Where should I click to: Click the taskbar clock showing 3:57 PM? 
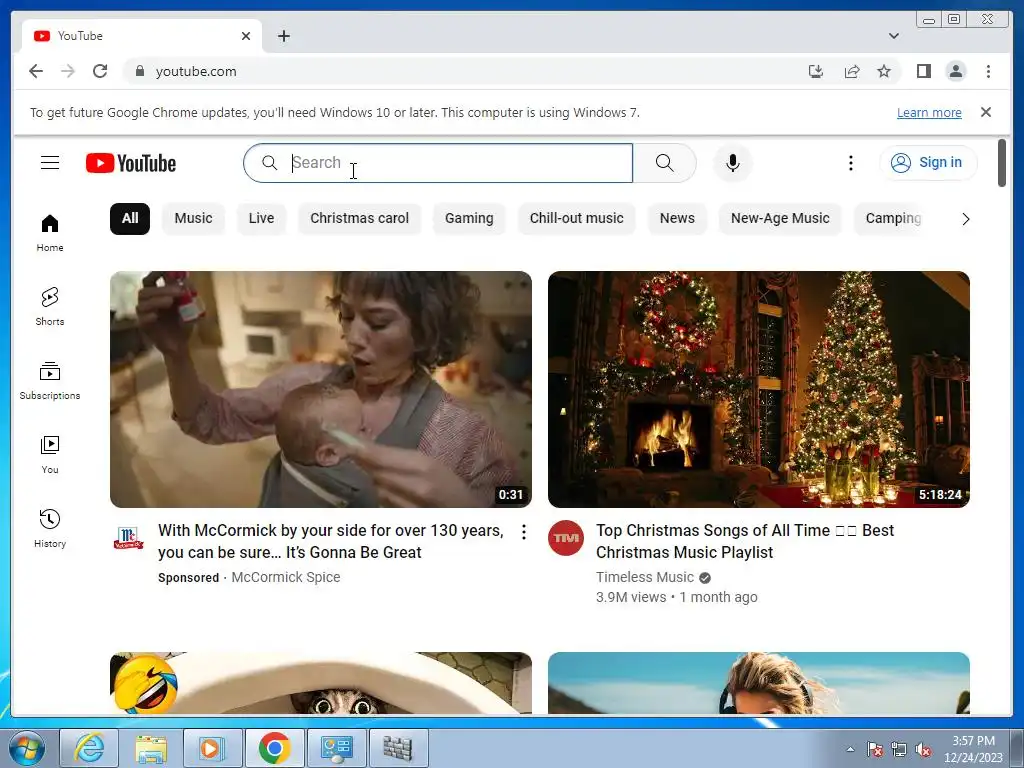[x=973, y=749]
